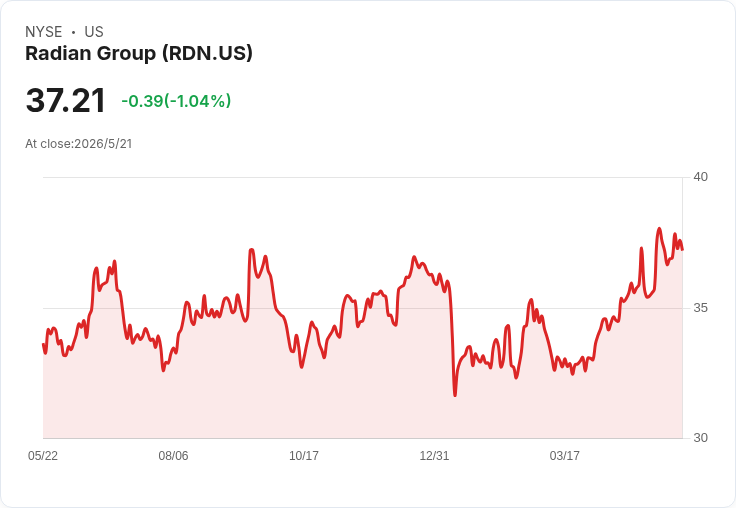Click the At close:2026/5/21 timestamp
Screen dimensions: 736x508
point(78,144)
